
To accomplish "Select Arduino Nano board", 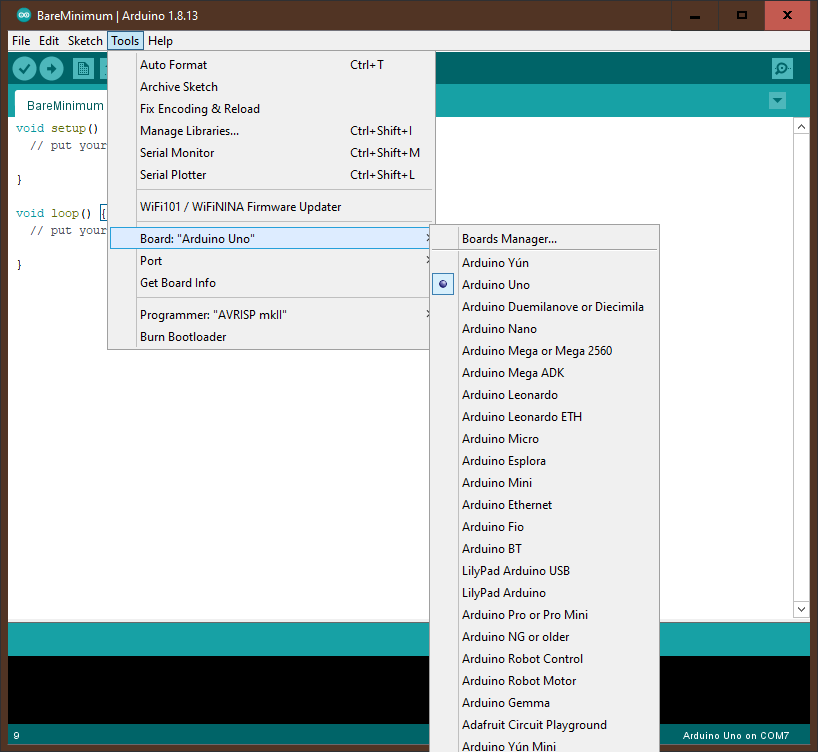I will pos(545,329).
